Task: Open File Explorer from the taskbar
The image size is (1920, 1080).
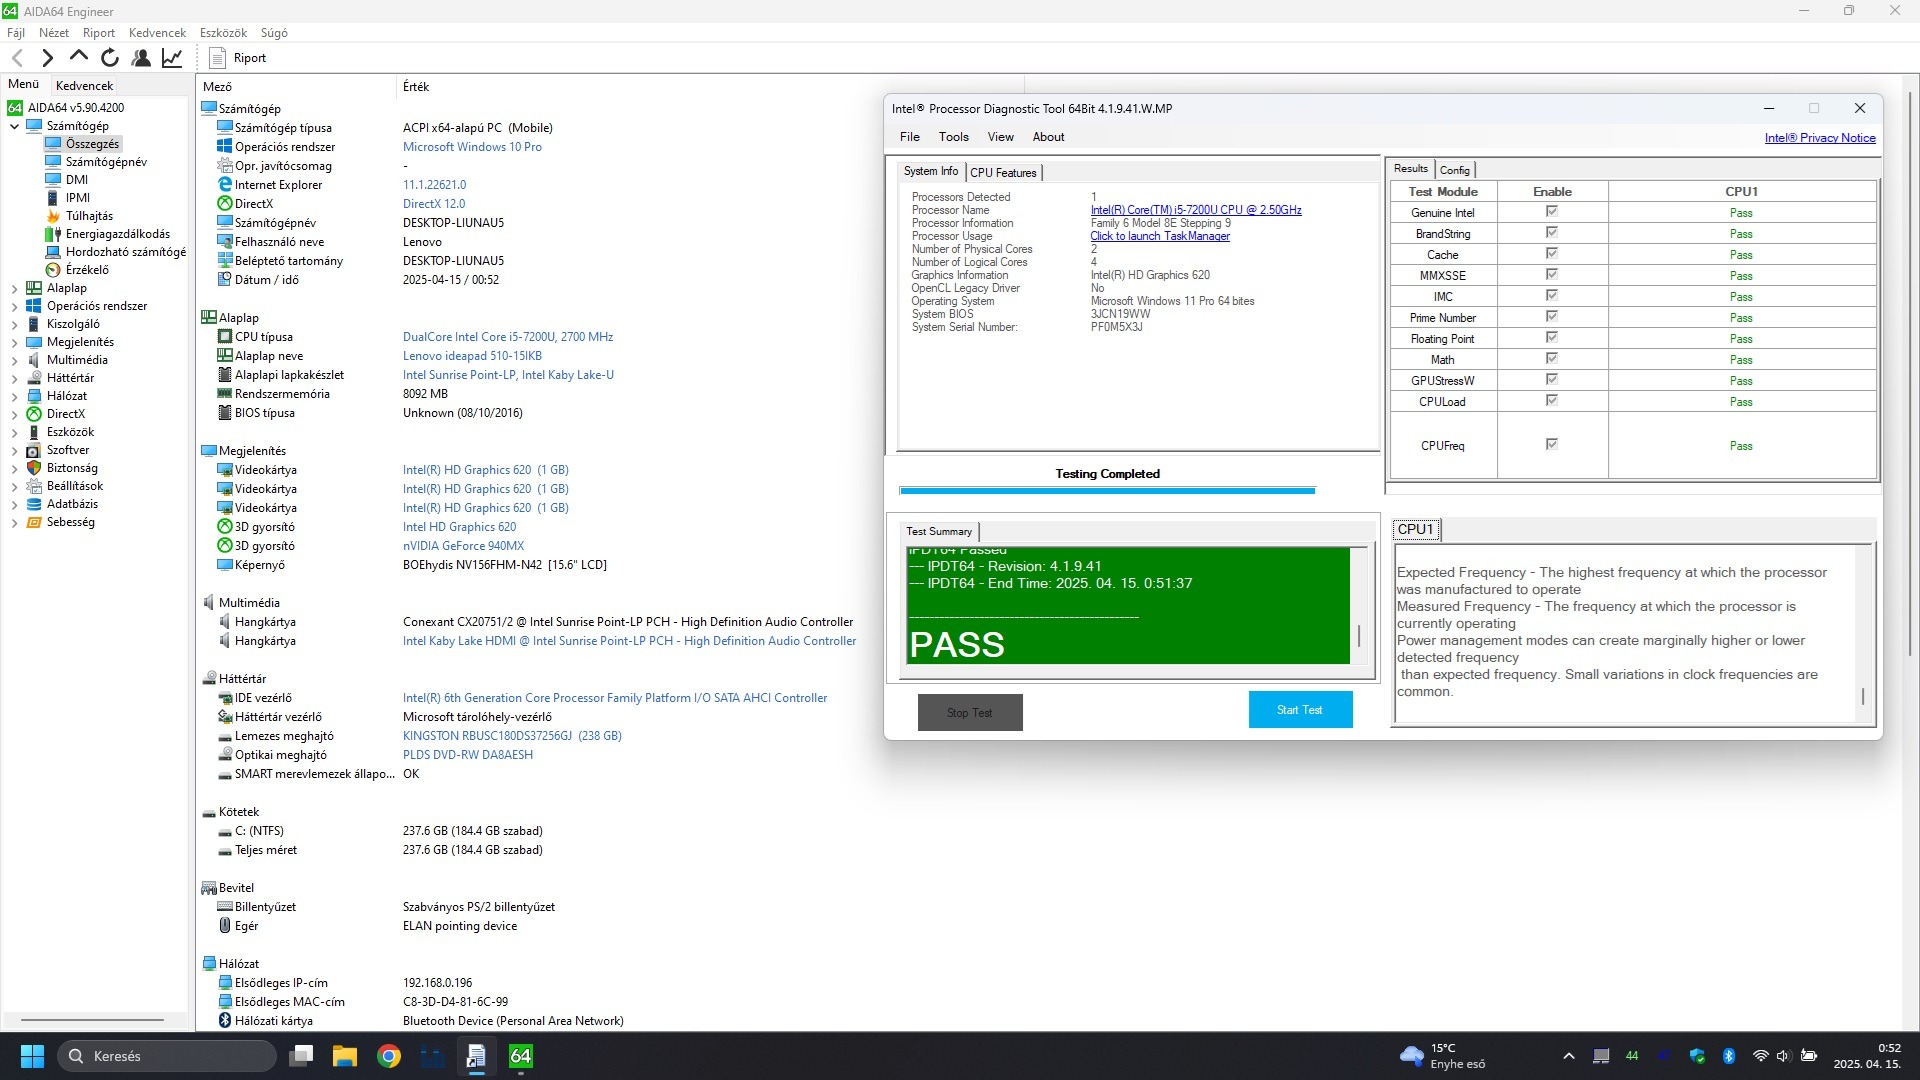Action: (345, 1056)
